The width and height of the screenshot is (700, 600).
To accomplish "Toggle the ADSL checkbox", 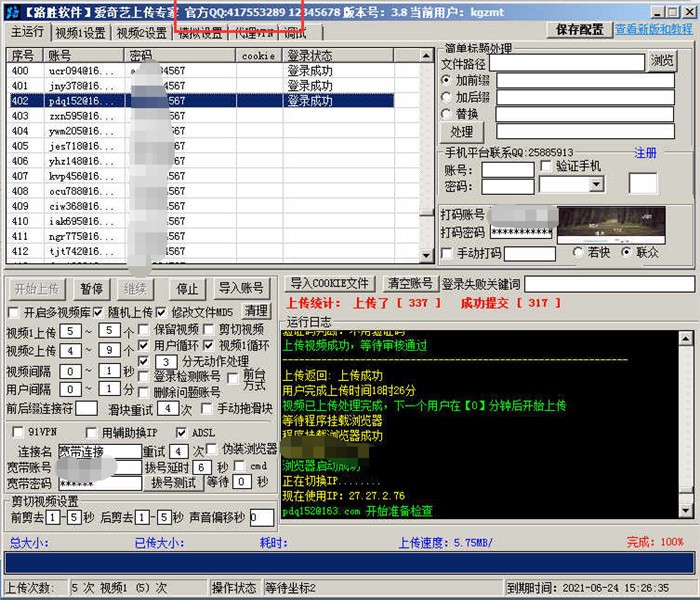I will click(181, 432).
